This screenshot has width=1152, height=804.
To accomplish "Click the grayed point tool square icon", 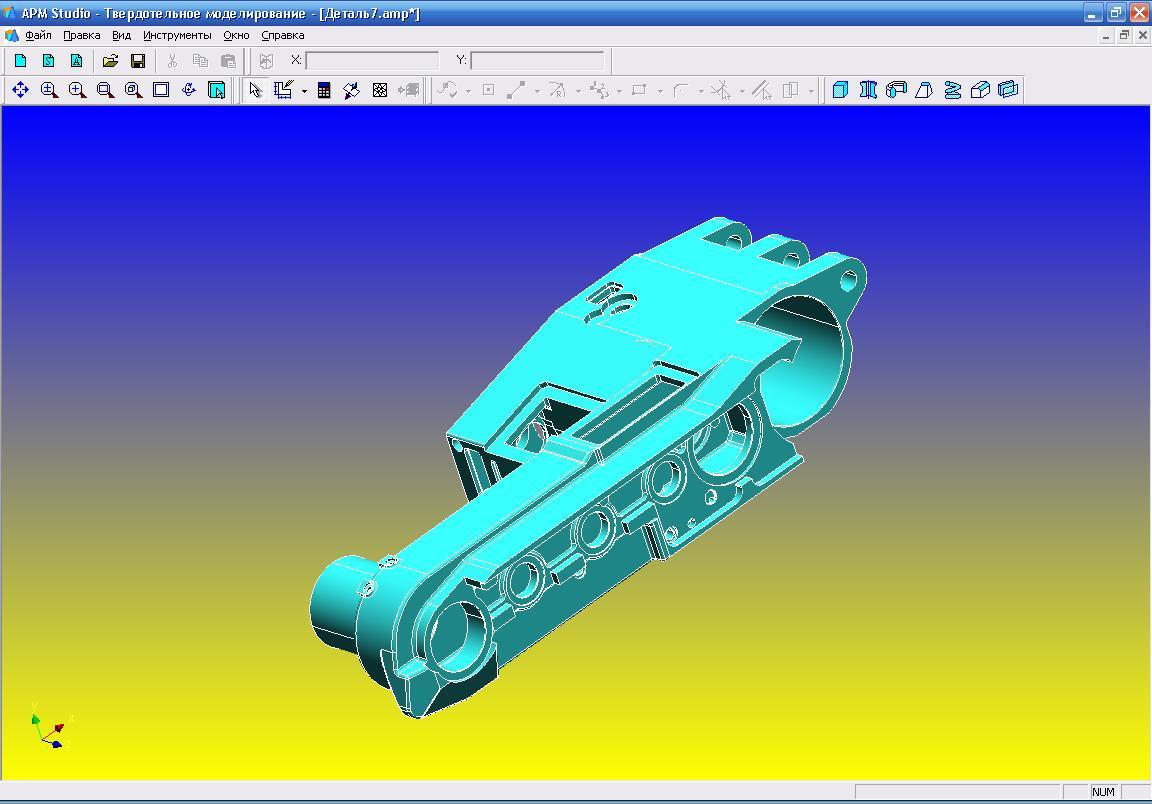I will [489, 90].
